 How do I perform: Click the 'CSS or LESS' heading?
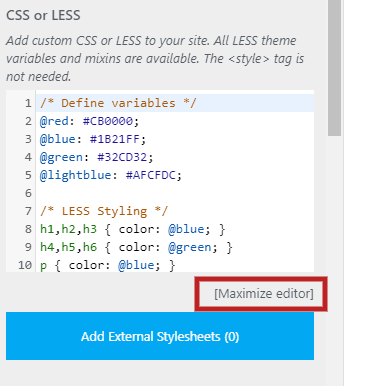tap(43, 15)
